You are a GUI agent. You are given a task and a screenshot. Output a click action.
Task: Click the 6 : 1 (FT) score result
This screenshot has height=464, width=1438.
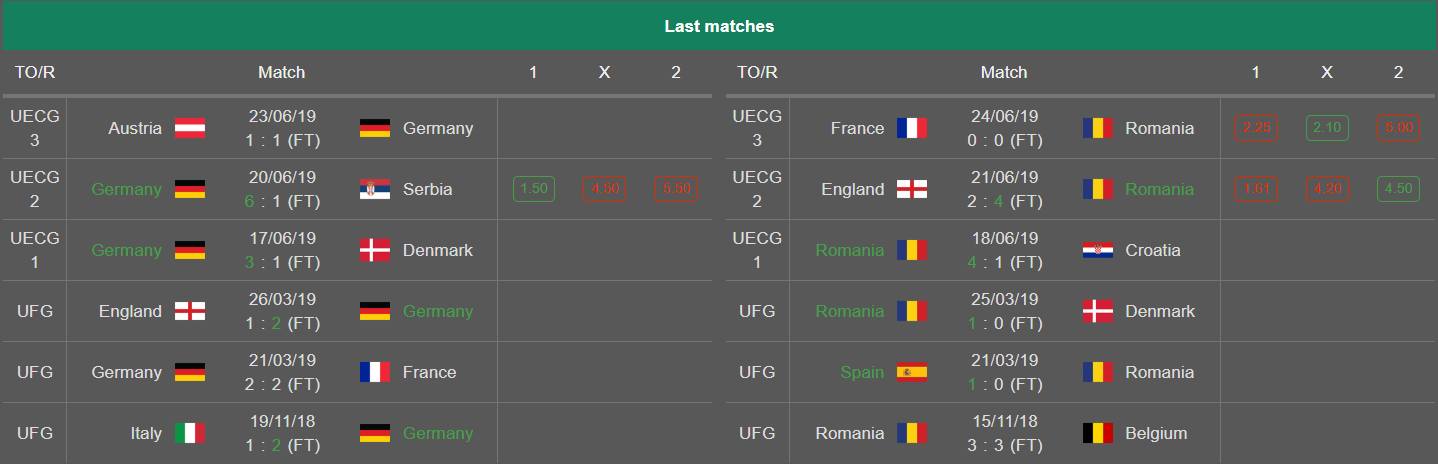[282, 201]
